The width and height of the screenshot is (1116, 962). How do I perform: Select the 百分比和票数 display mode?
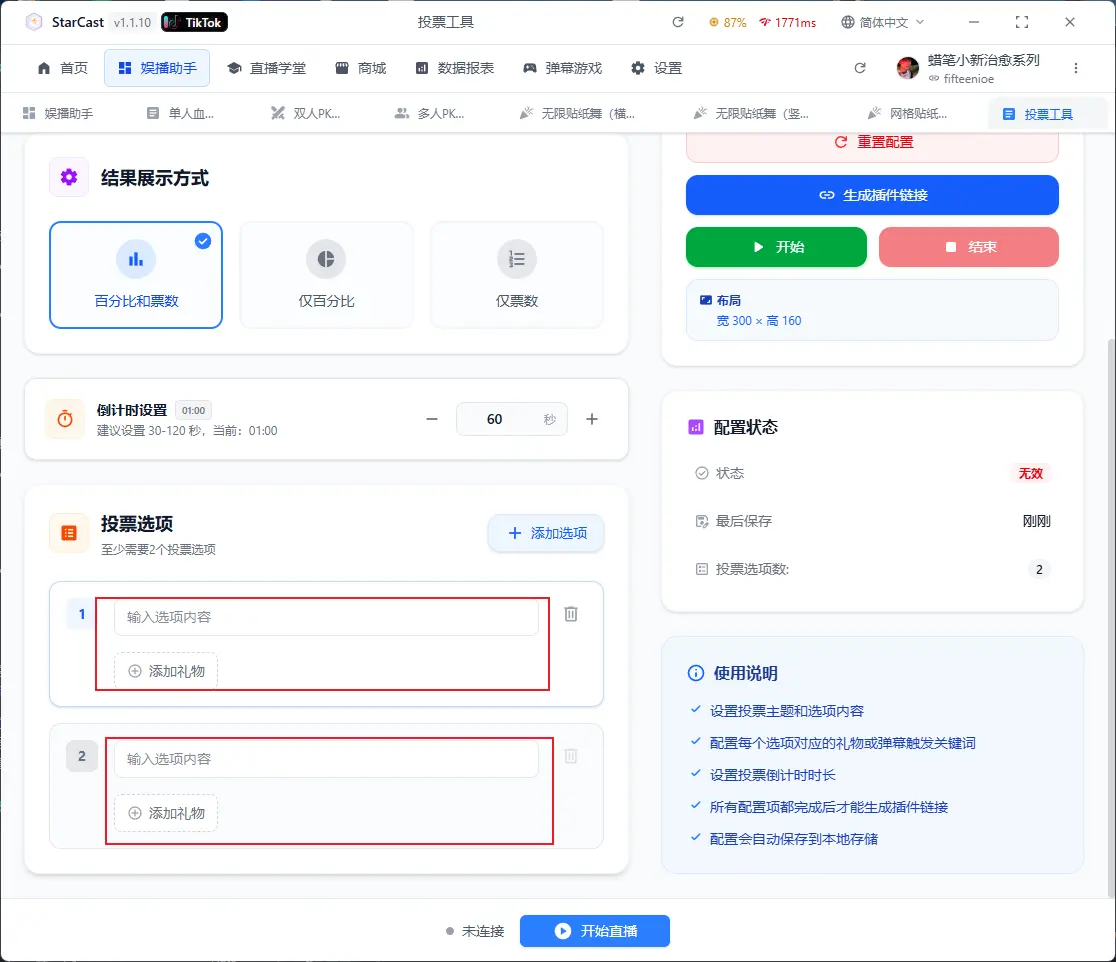136,275
